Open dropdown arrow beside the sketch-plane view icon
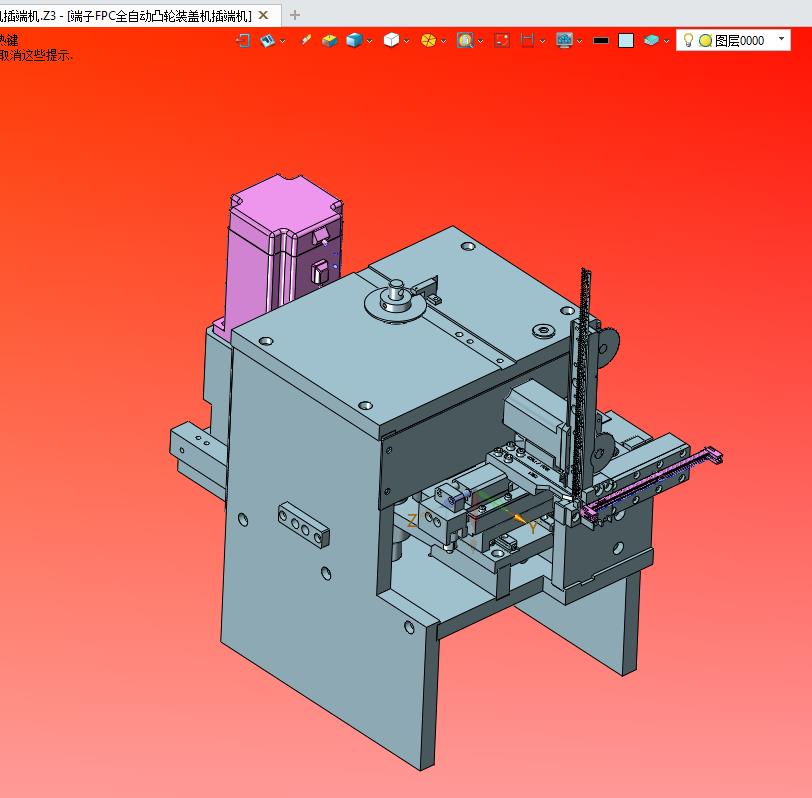The image size is (812, 798). (x=282, y=41)
